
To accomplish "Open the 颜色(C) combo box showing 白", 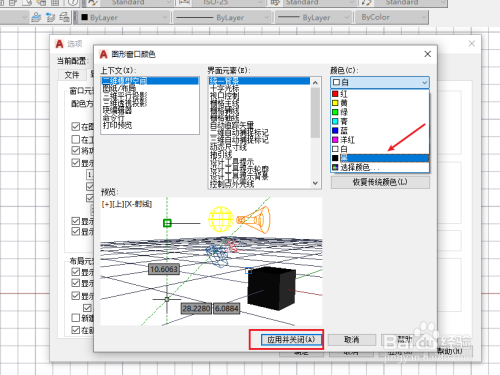I will (380, 82).
